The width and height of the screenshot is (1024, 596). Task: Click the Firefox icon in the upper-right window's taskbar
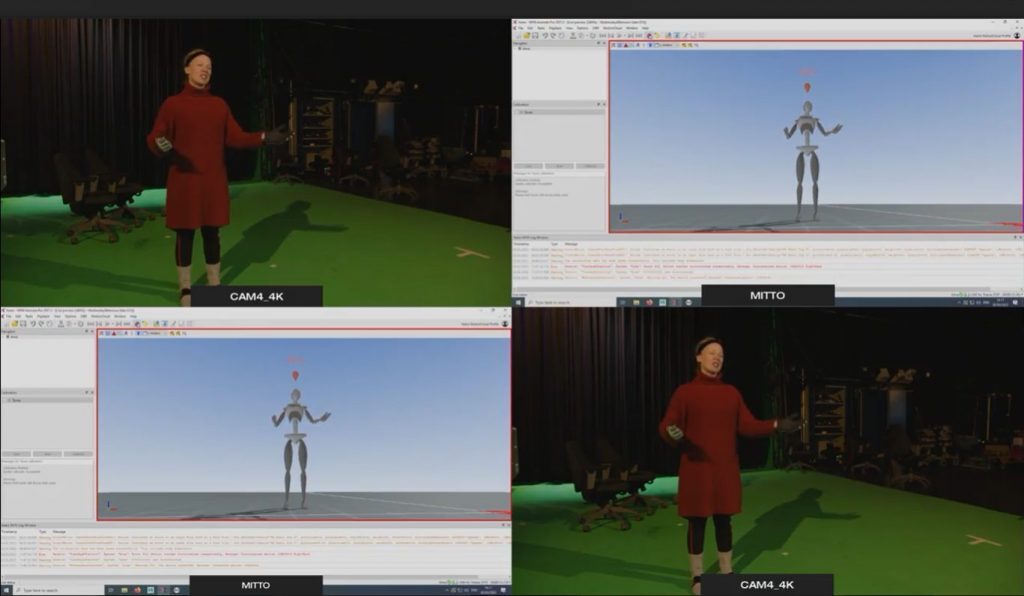(x=649, y=301)
